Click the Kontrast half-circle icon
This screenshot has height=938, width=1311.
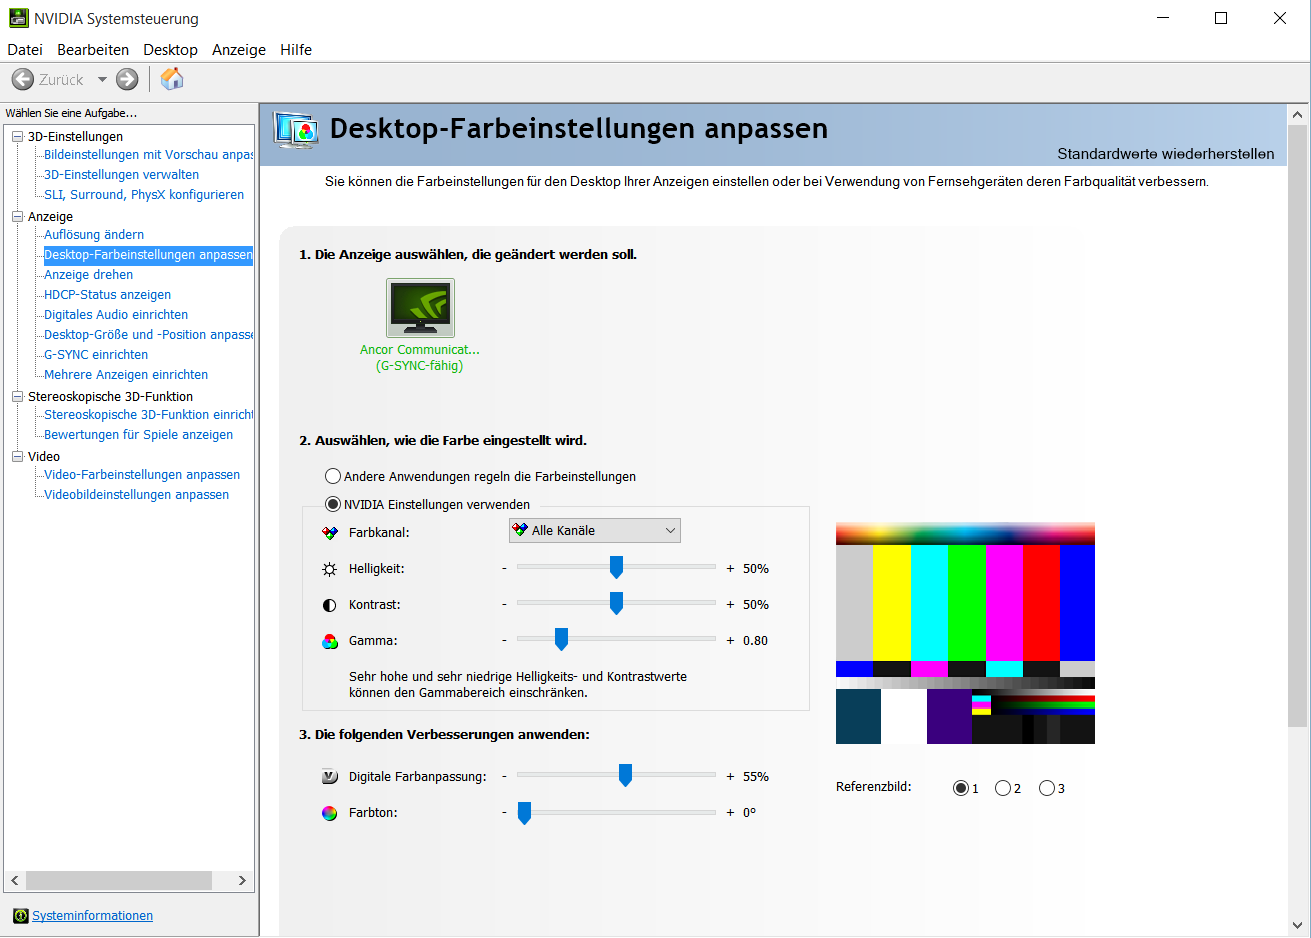click(330, 605)
